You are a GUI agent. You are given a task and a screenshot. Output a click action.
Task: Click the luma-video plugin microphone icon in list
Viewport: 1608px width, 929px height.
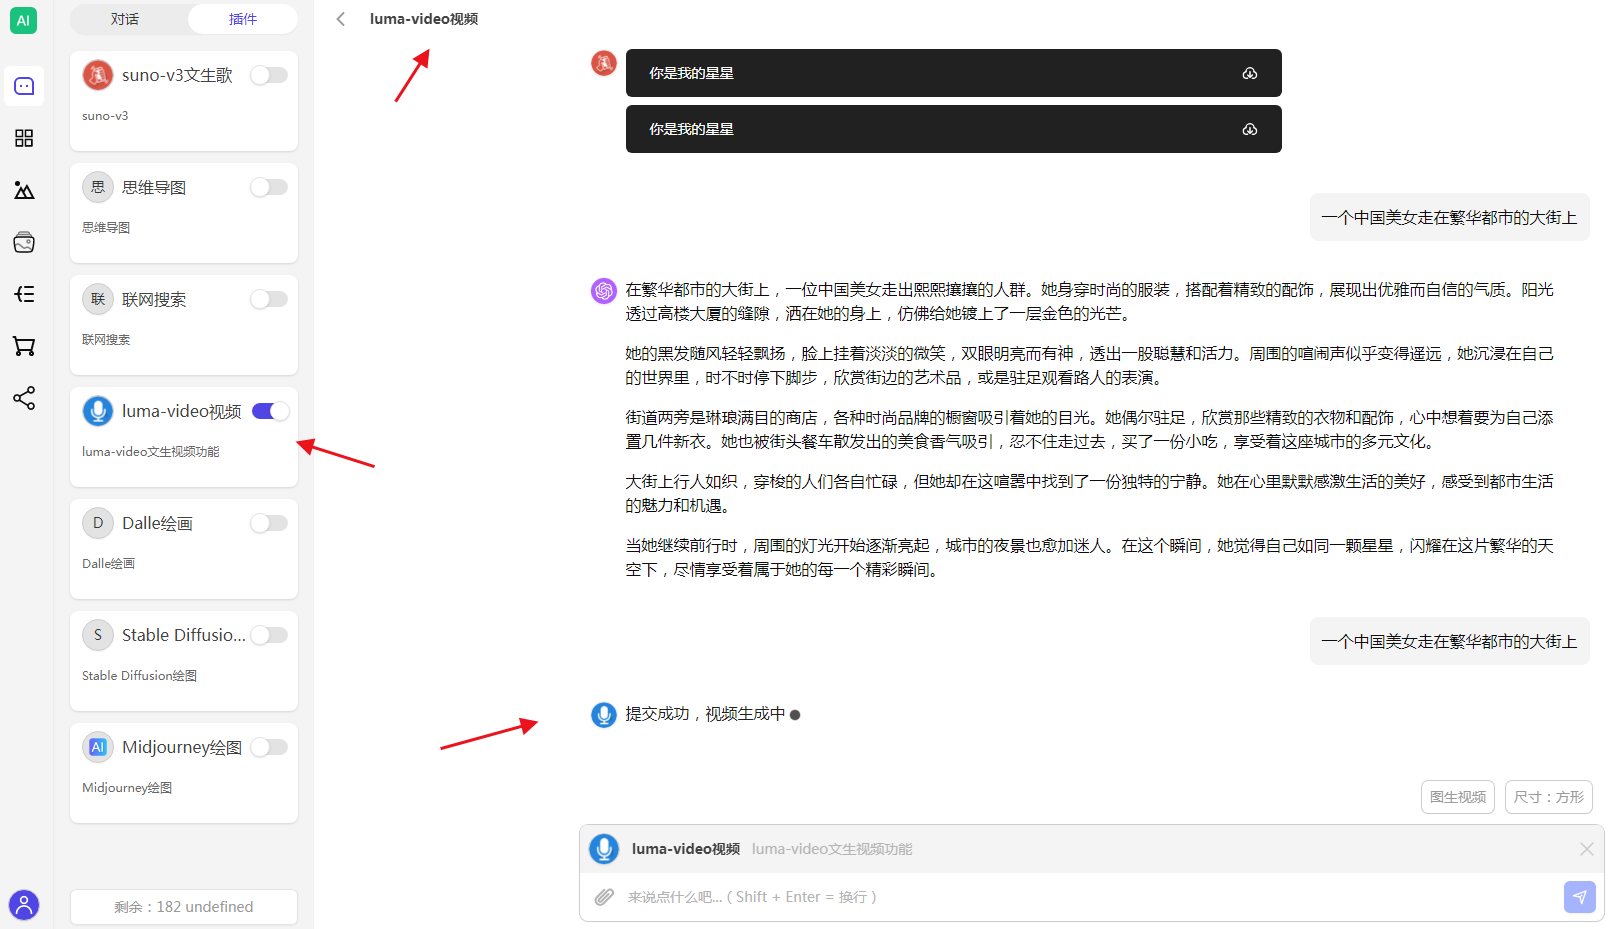[98, 411]
